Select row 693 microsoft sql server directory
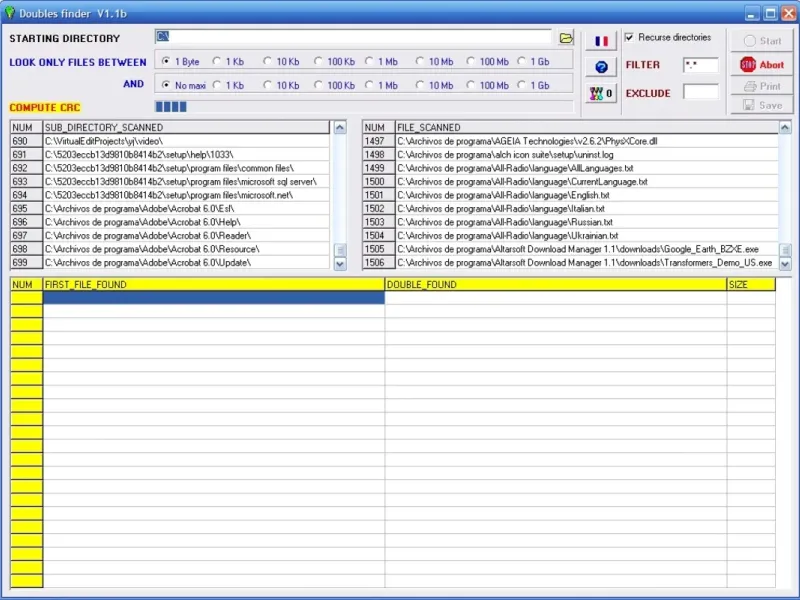The height and width of the screenshot is (600, 800). pos(170,181)
